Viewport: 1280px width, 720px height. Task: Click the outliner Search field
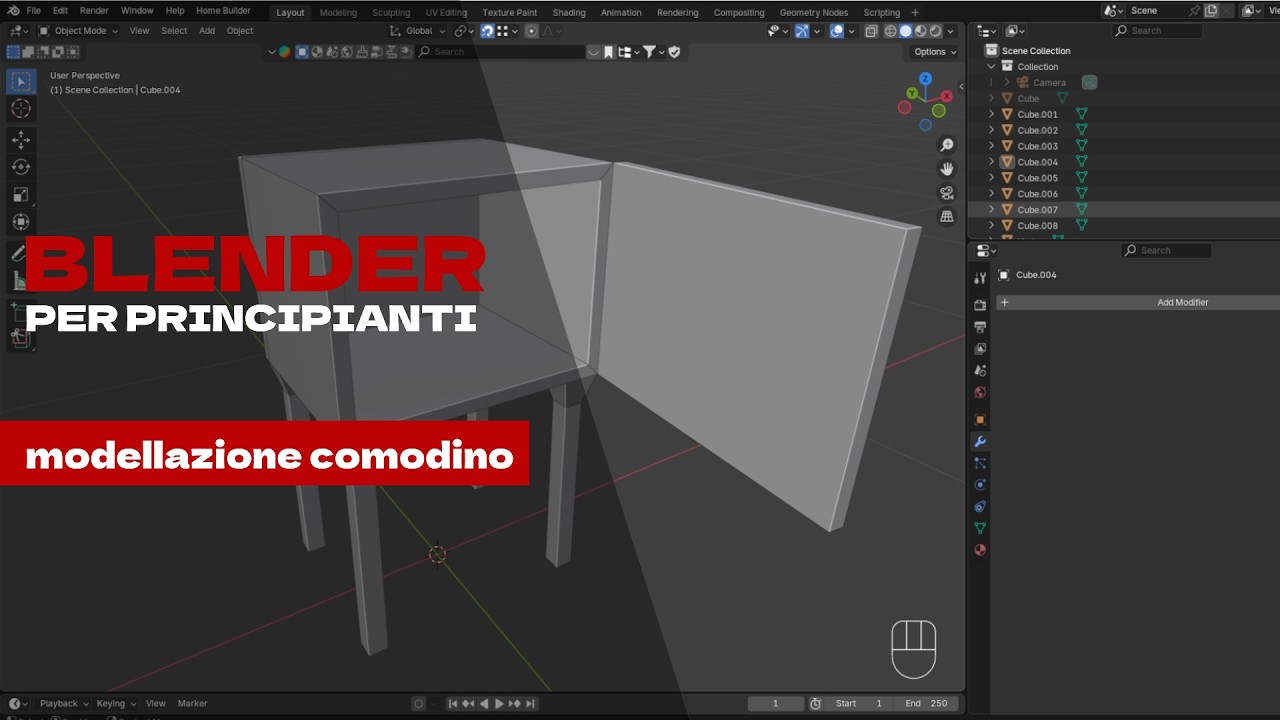[x=1156, y=31]
